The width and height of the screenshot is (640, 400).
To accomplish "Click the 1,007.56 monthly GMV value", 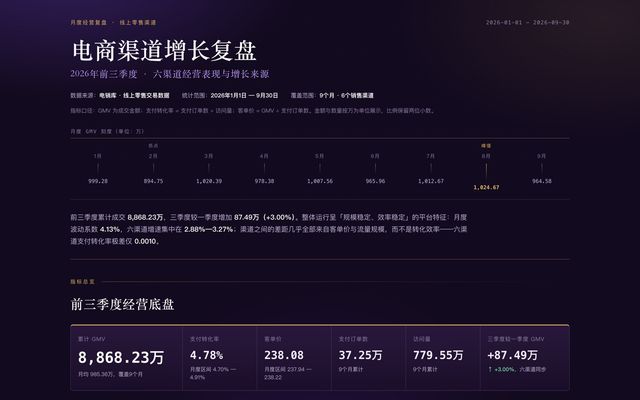I will [320, 181].
